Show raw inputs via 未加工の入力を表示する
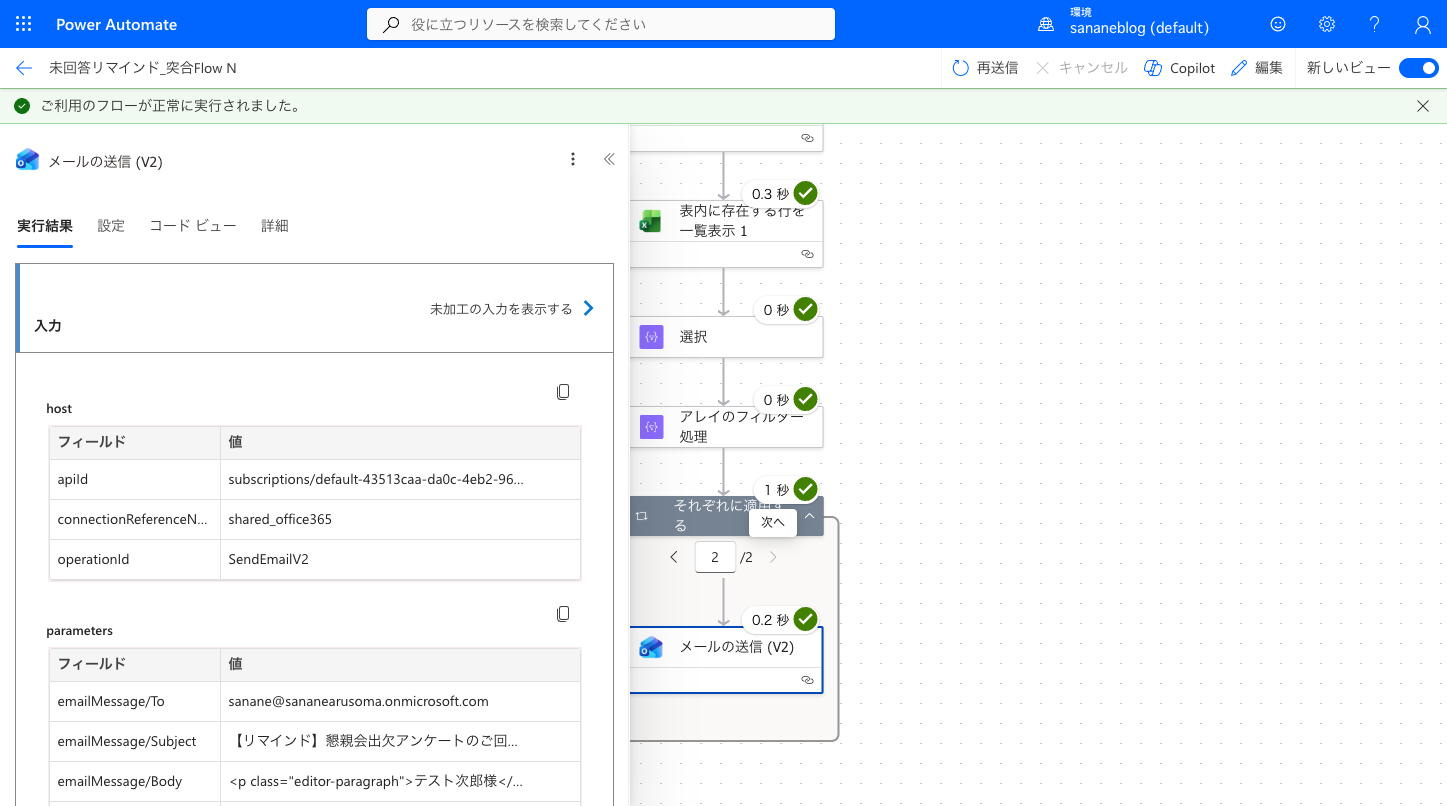The width and height of the screenshot is (1447, 806). tap(512, 309)
